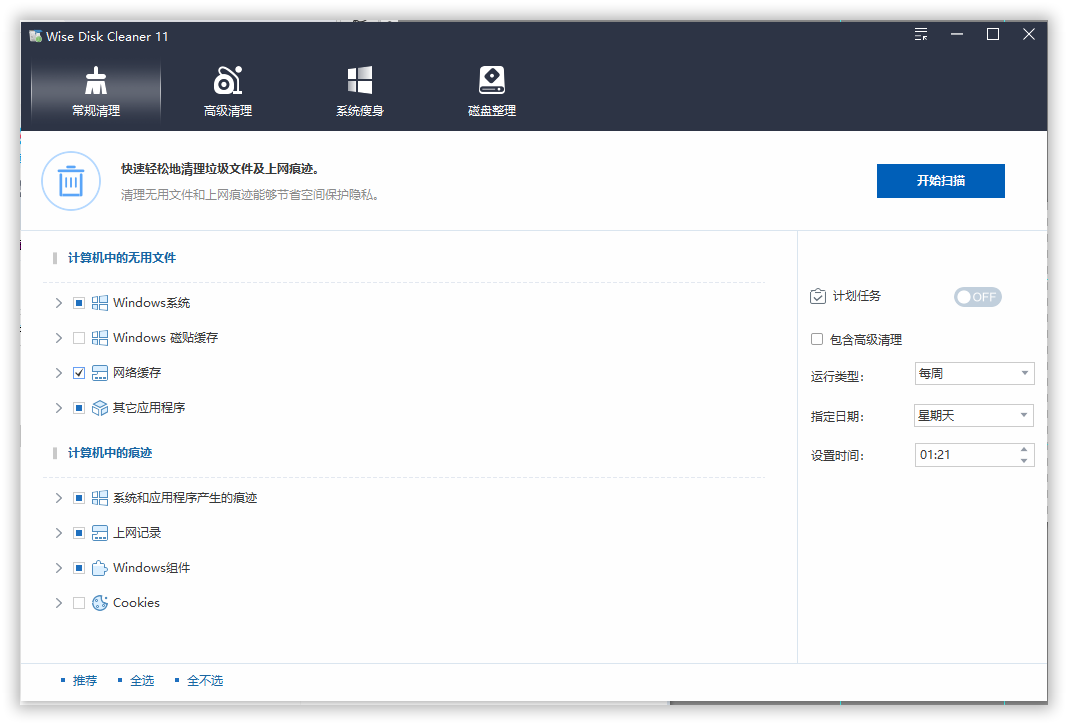Click the 推荐 link
The width and height of the screenshot is (1068, 725).
click(85, 681)
